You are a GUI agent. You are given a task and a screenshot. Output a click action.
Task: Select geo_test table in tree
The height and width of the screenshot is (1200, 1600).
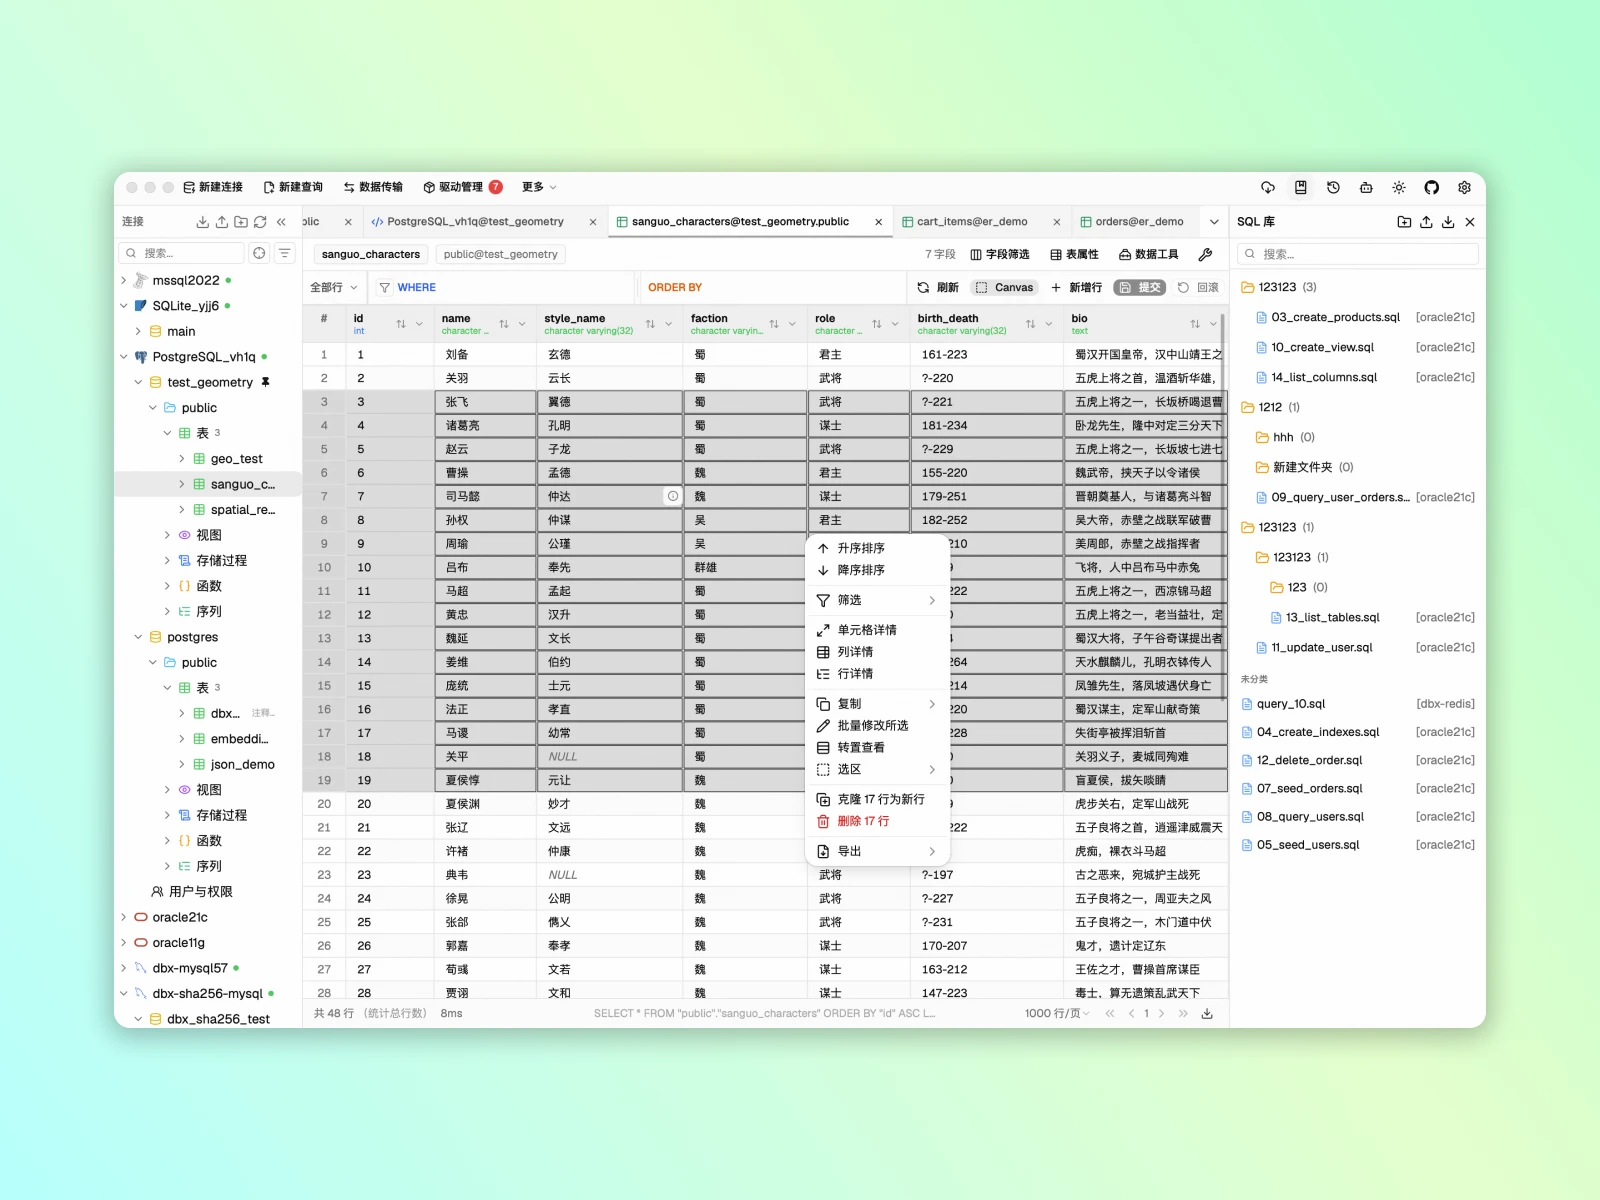pyautogui.click(x=236, y=459)
